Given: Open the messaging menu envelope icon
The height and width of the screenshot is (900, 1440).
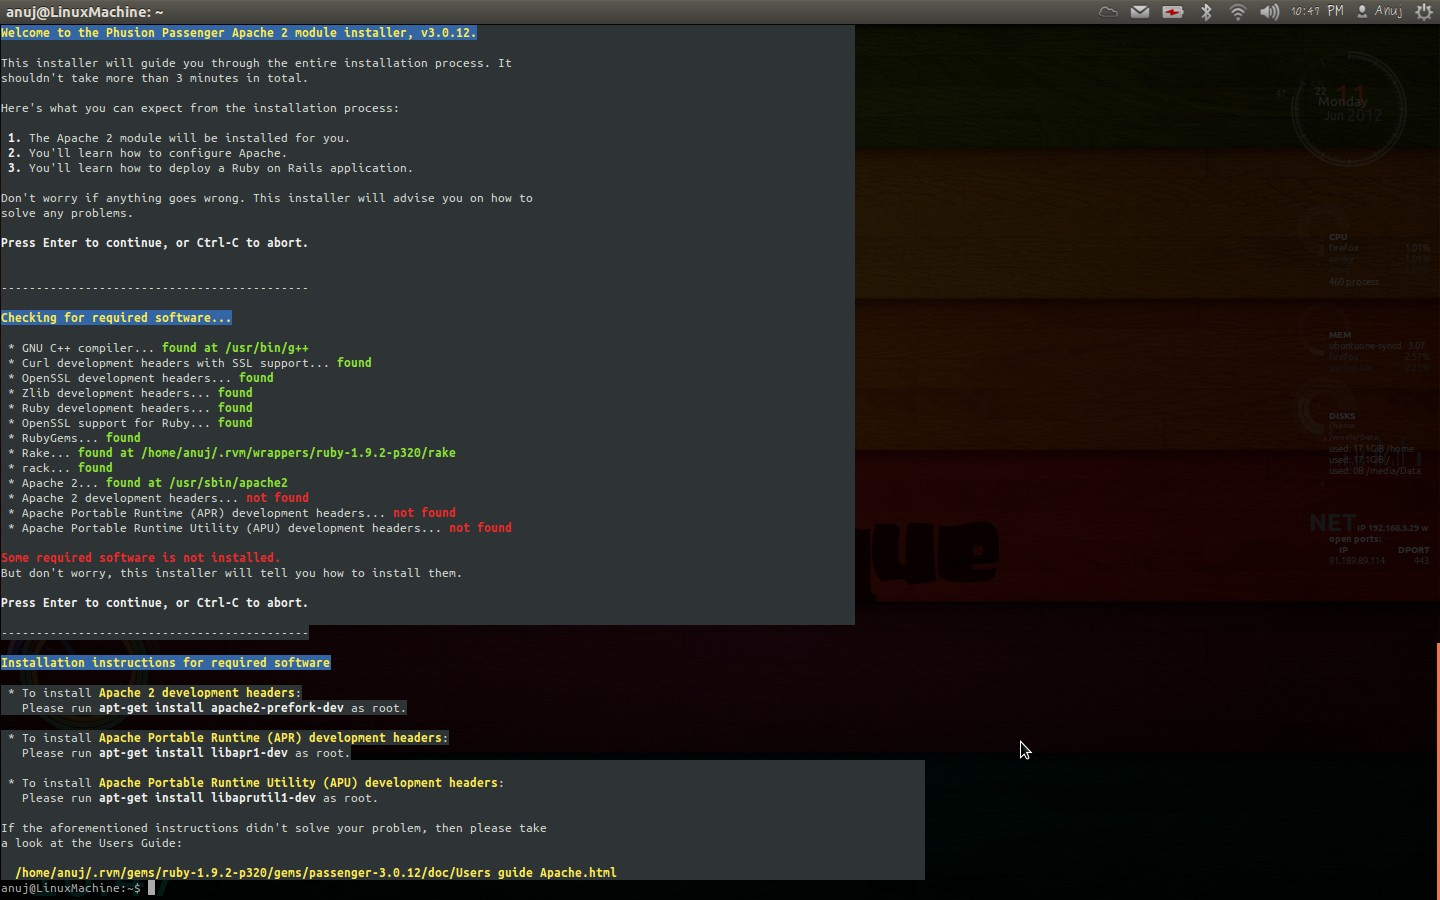Looking at the screenshot, I should (x=1140, y=12).
